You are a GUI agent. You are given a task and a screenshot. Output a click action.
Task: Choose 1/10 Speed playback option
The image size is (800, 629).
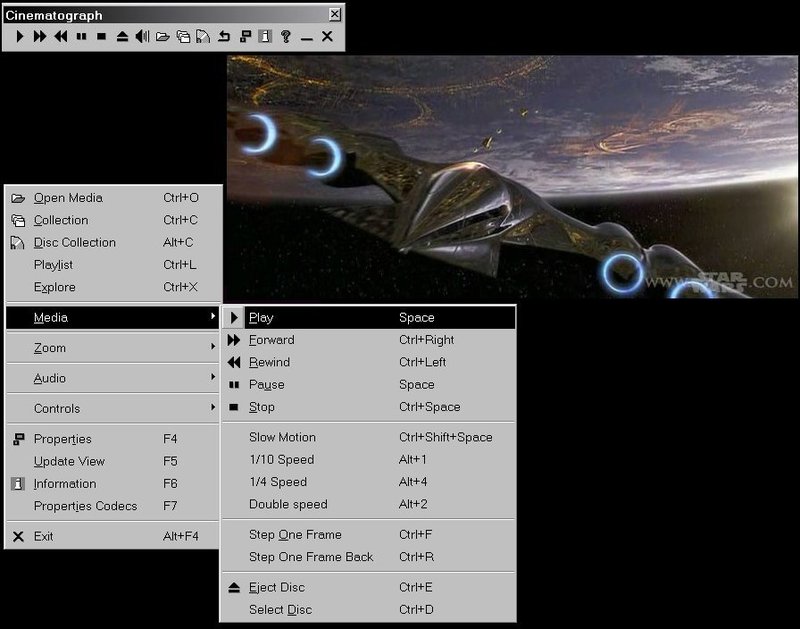tap(368, 460)
